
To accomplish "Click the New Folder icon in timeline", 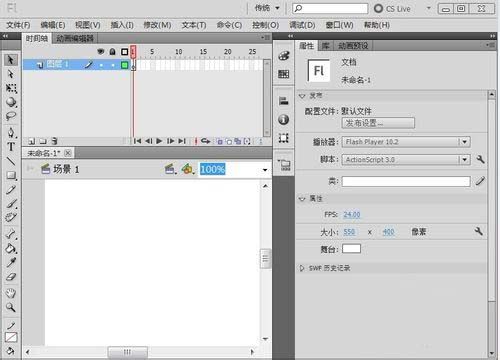I will 43,141.
